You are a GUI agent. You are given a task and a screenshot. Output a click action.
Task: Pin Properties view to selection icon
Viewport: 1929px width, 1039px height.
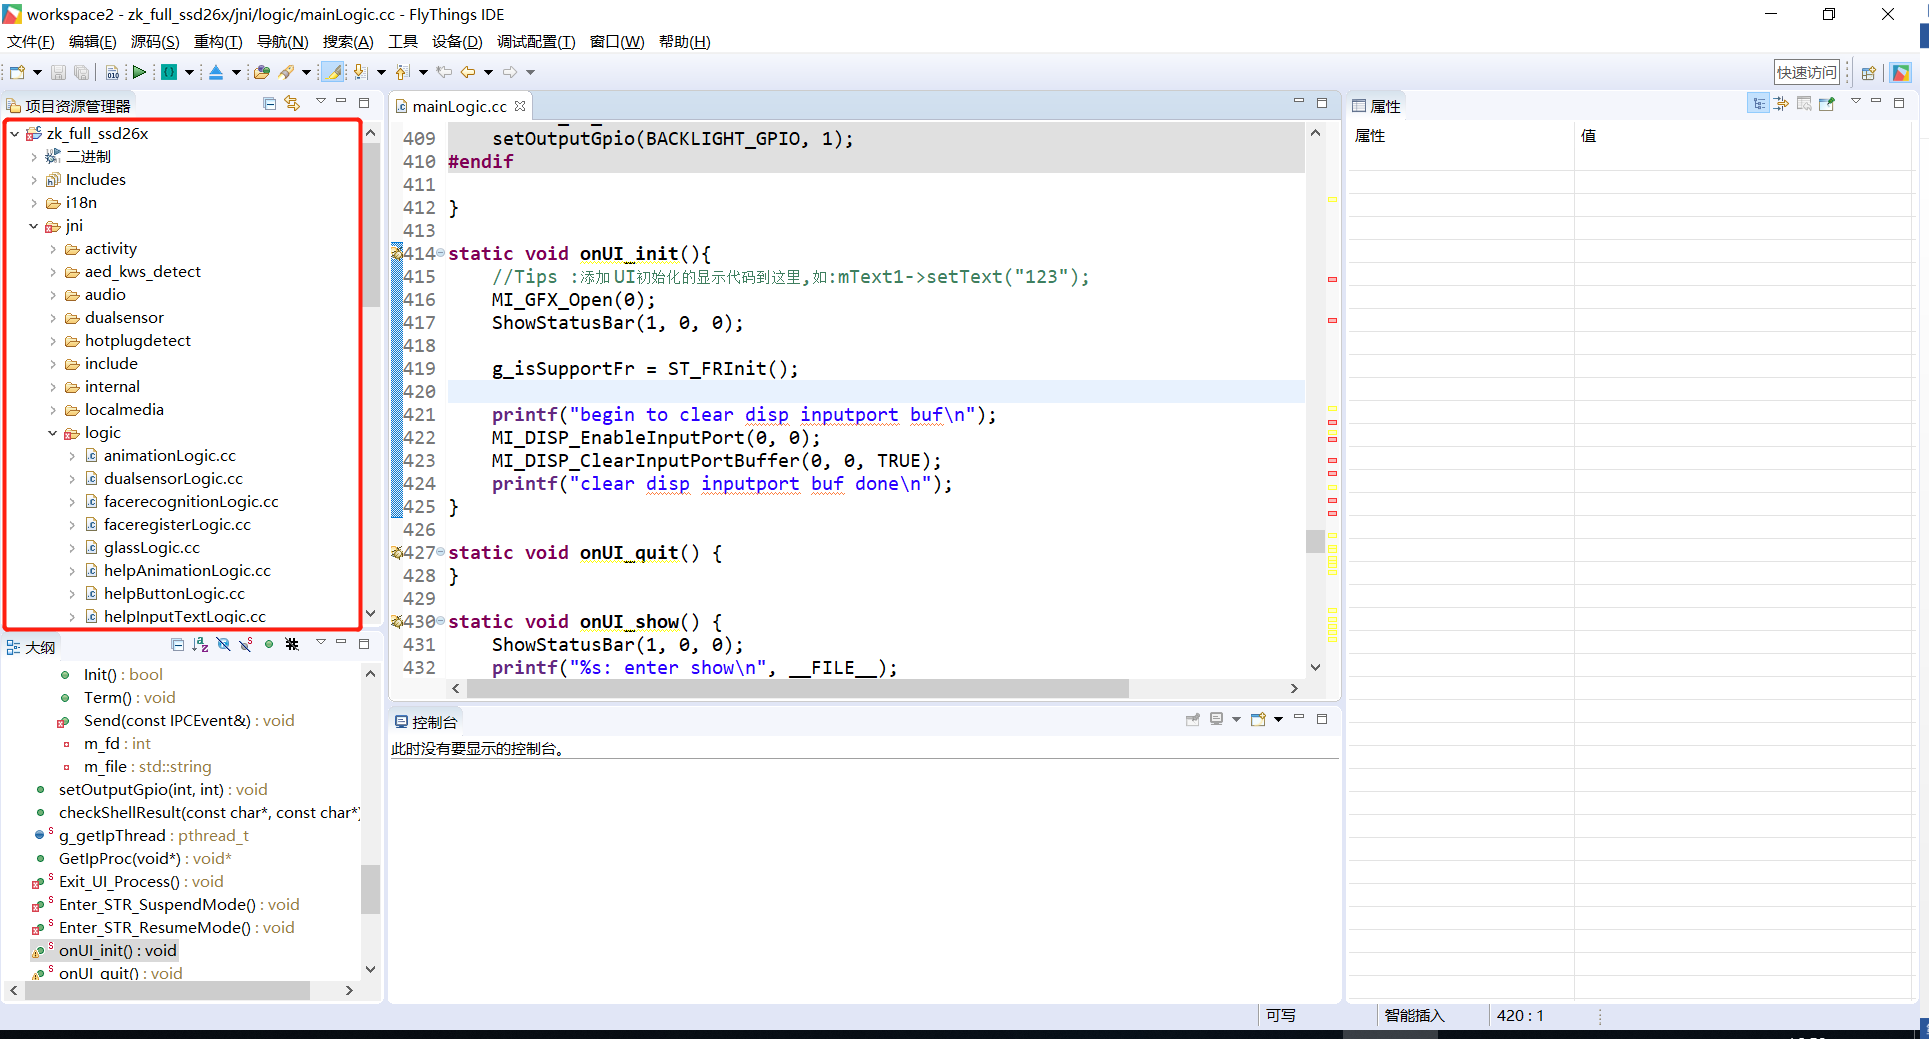pos(1827,104)
